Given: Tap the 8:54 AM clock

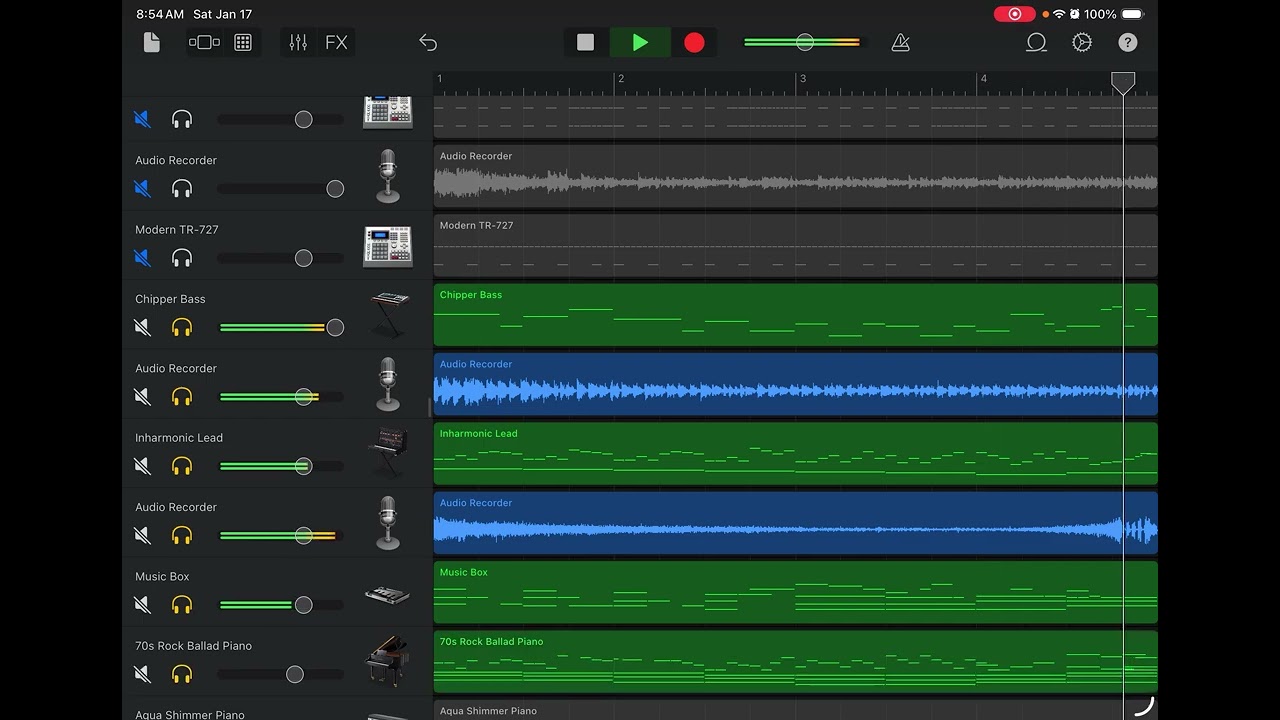Looking at the screenshot, I should 160,14.
